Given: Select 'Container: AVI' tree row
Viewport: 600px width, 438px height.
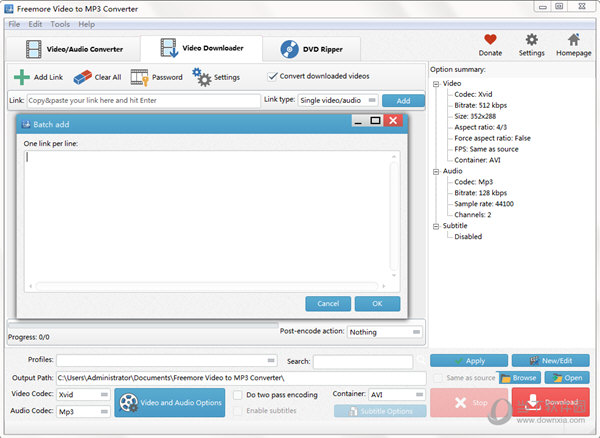Looking at the screenshot, I should (x=477, y=160).
